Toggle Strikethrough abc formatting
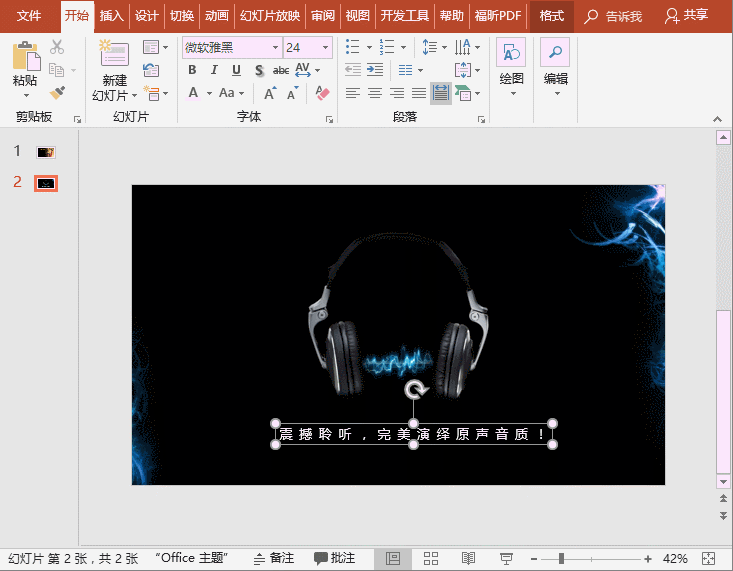 (x=280, y=70)
